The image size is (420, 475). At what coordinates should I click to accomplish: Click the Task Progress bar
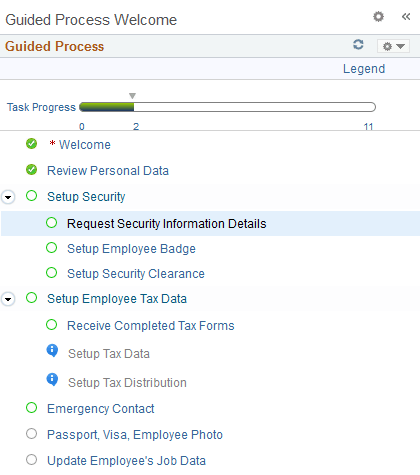(x=227, y=107)
